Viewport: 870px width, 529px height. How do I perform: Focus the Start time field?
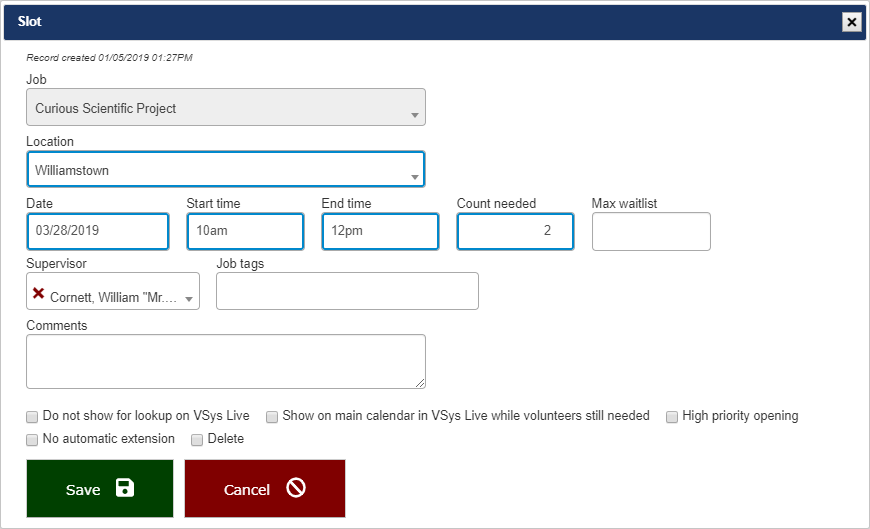245,231
